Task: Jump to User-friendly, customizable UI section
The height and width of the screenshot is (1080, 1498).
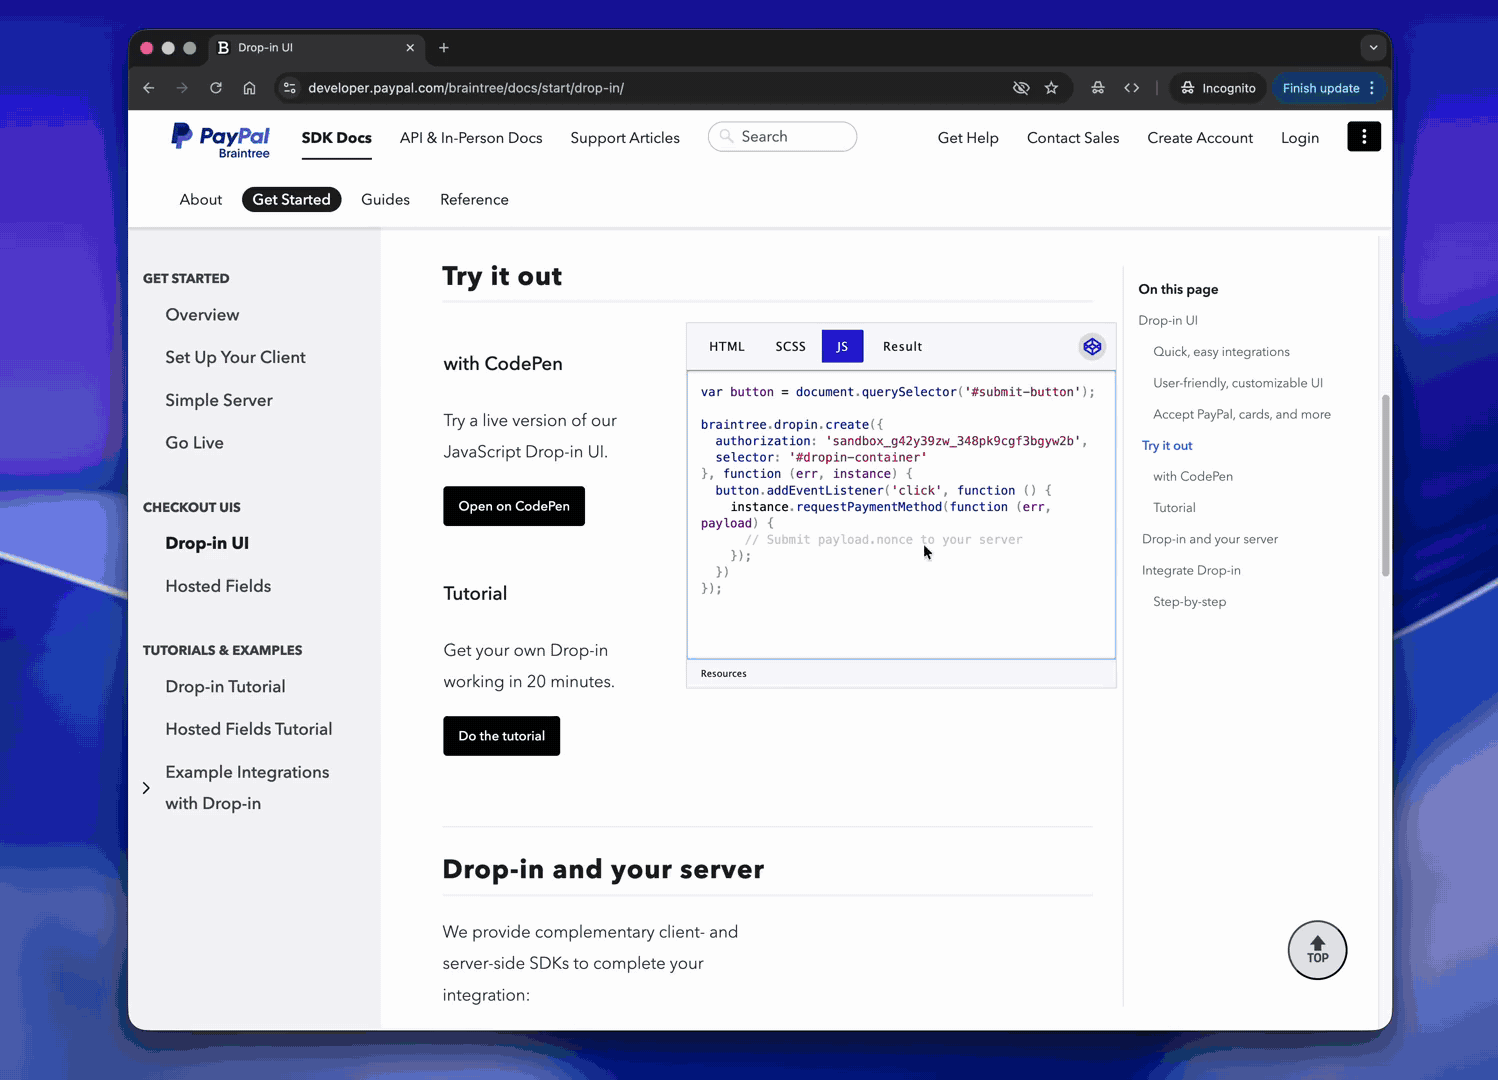Action: coord(1237,383)
